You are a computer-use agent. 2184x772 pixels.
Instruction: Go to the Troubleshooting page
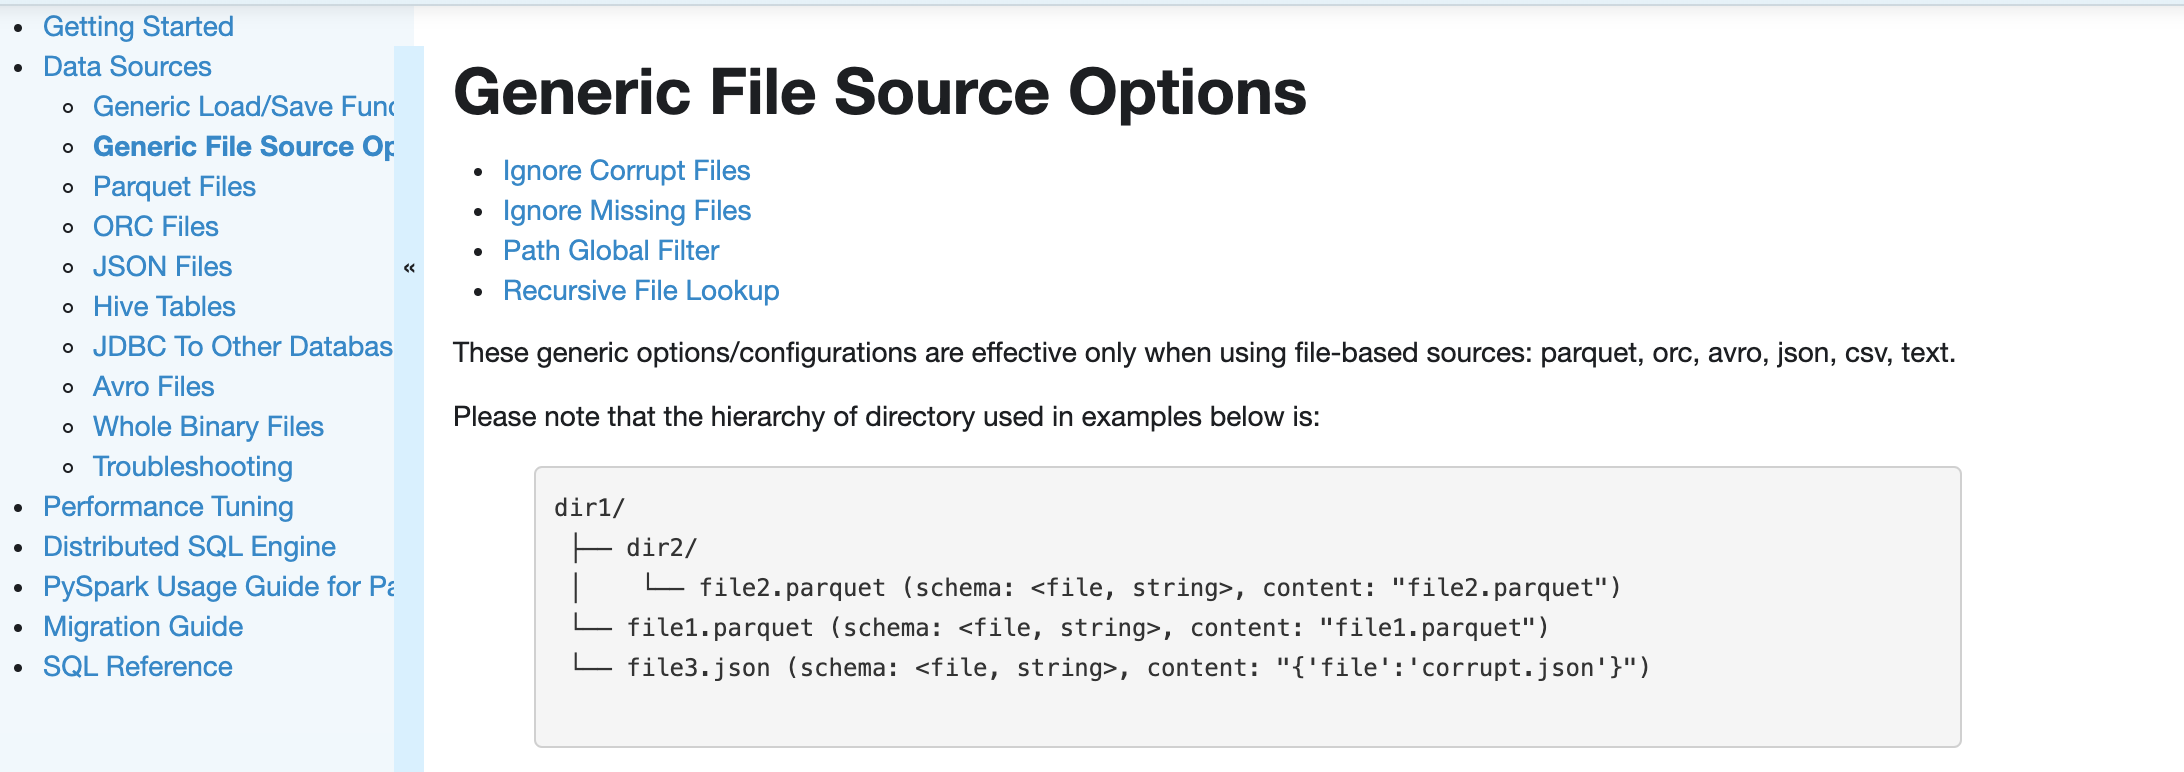(192, 467)
